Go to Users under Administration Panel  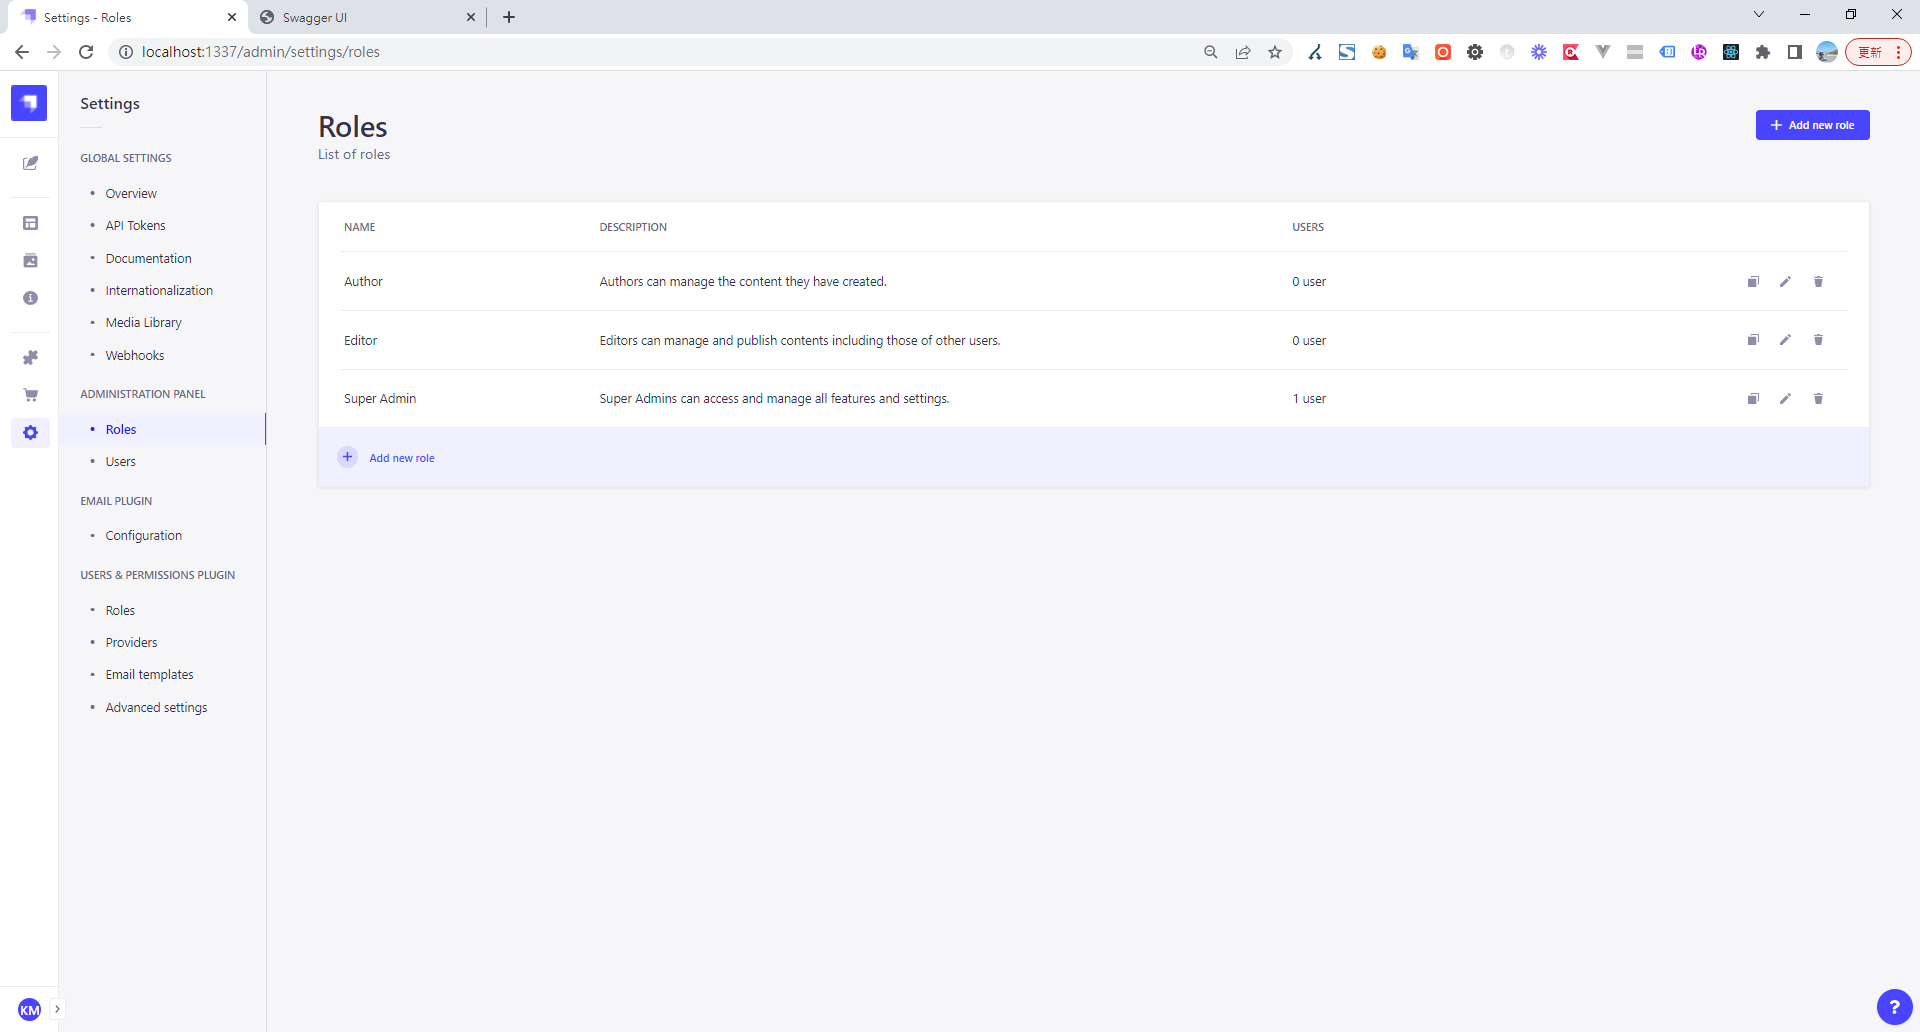tap(121, 462)
